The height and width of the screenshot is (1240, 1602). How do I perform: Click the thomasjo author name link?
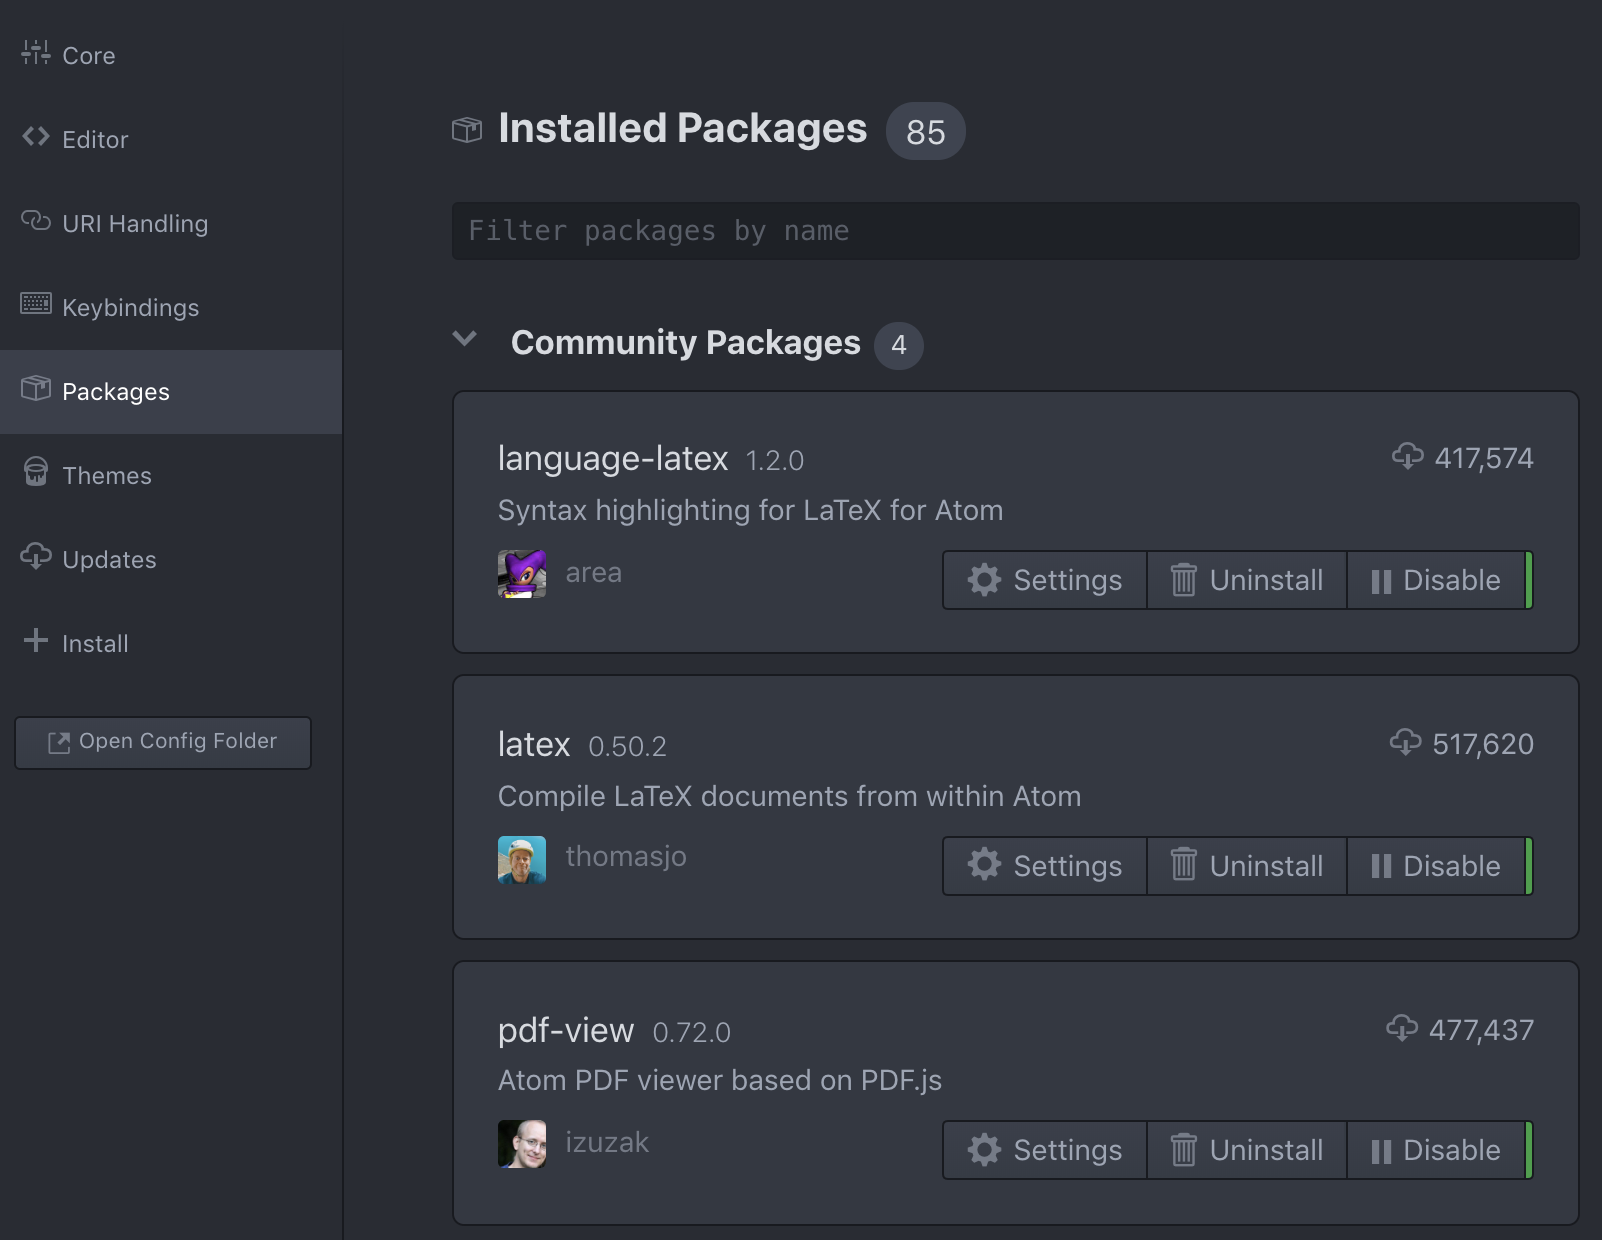[x=626, y=857]
